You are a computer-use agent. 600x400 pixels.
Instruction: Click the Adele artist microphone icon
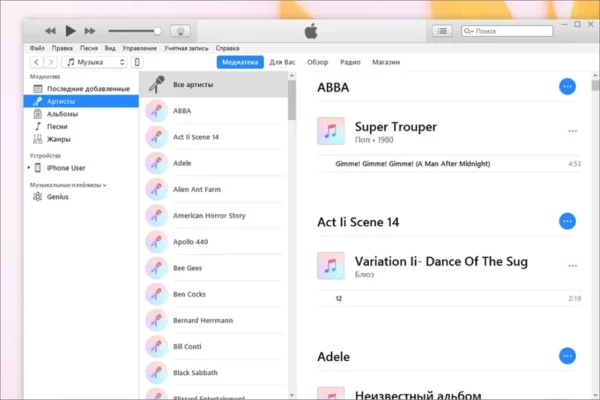tap(157, 163)
